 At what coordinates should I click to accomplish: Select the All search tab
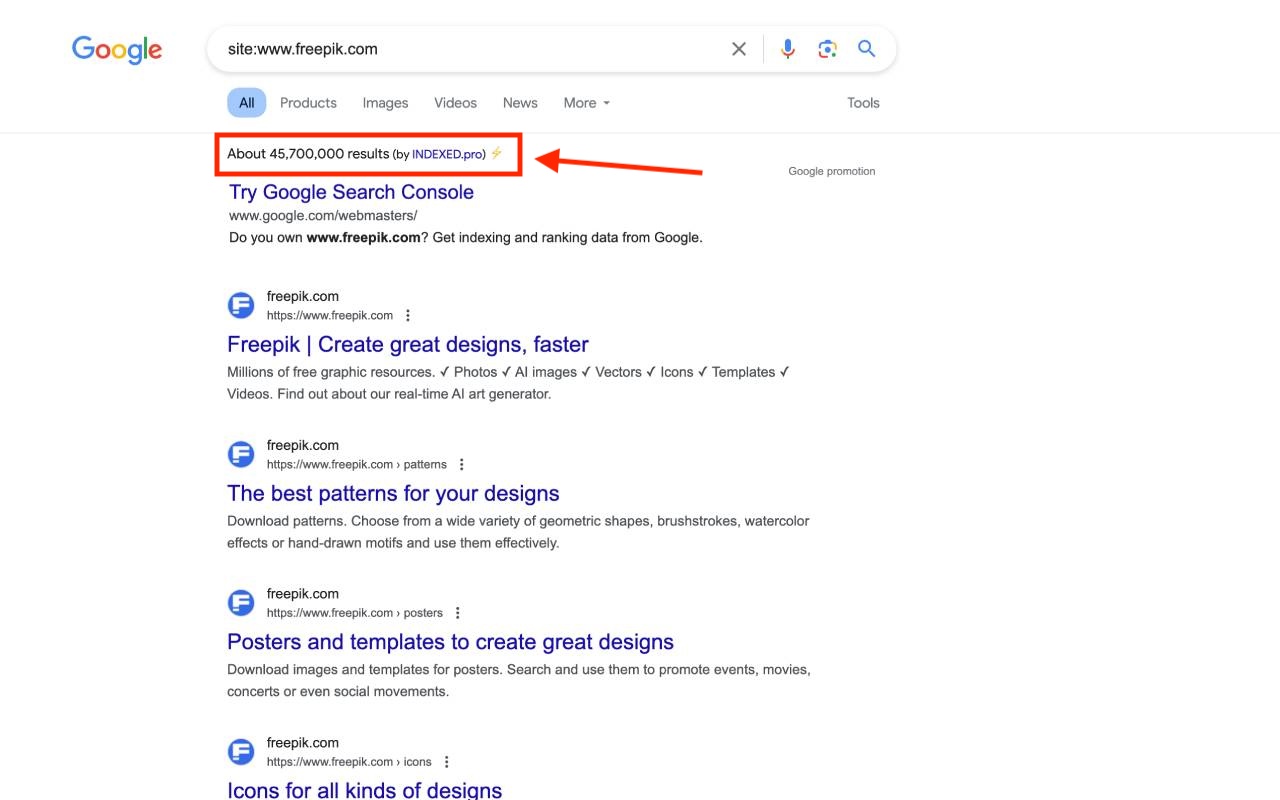(x=247, y=102)
